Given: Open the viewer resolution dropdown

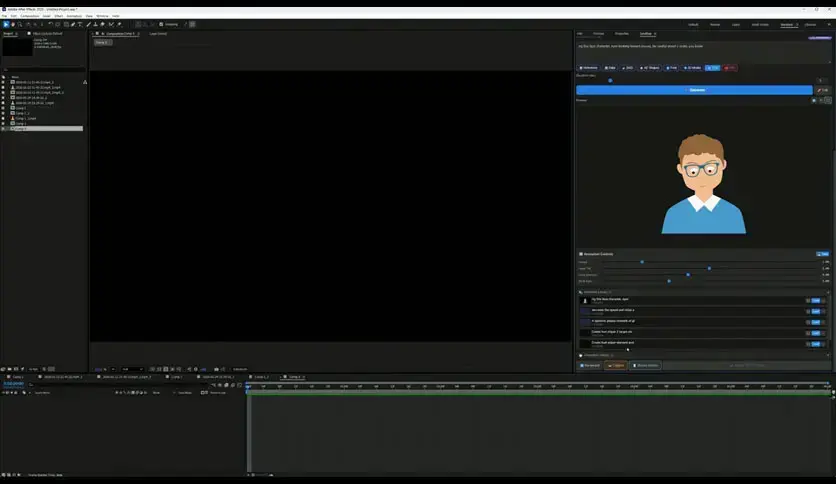Looking at the screenshot, I should tap(132, 369).
